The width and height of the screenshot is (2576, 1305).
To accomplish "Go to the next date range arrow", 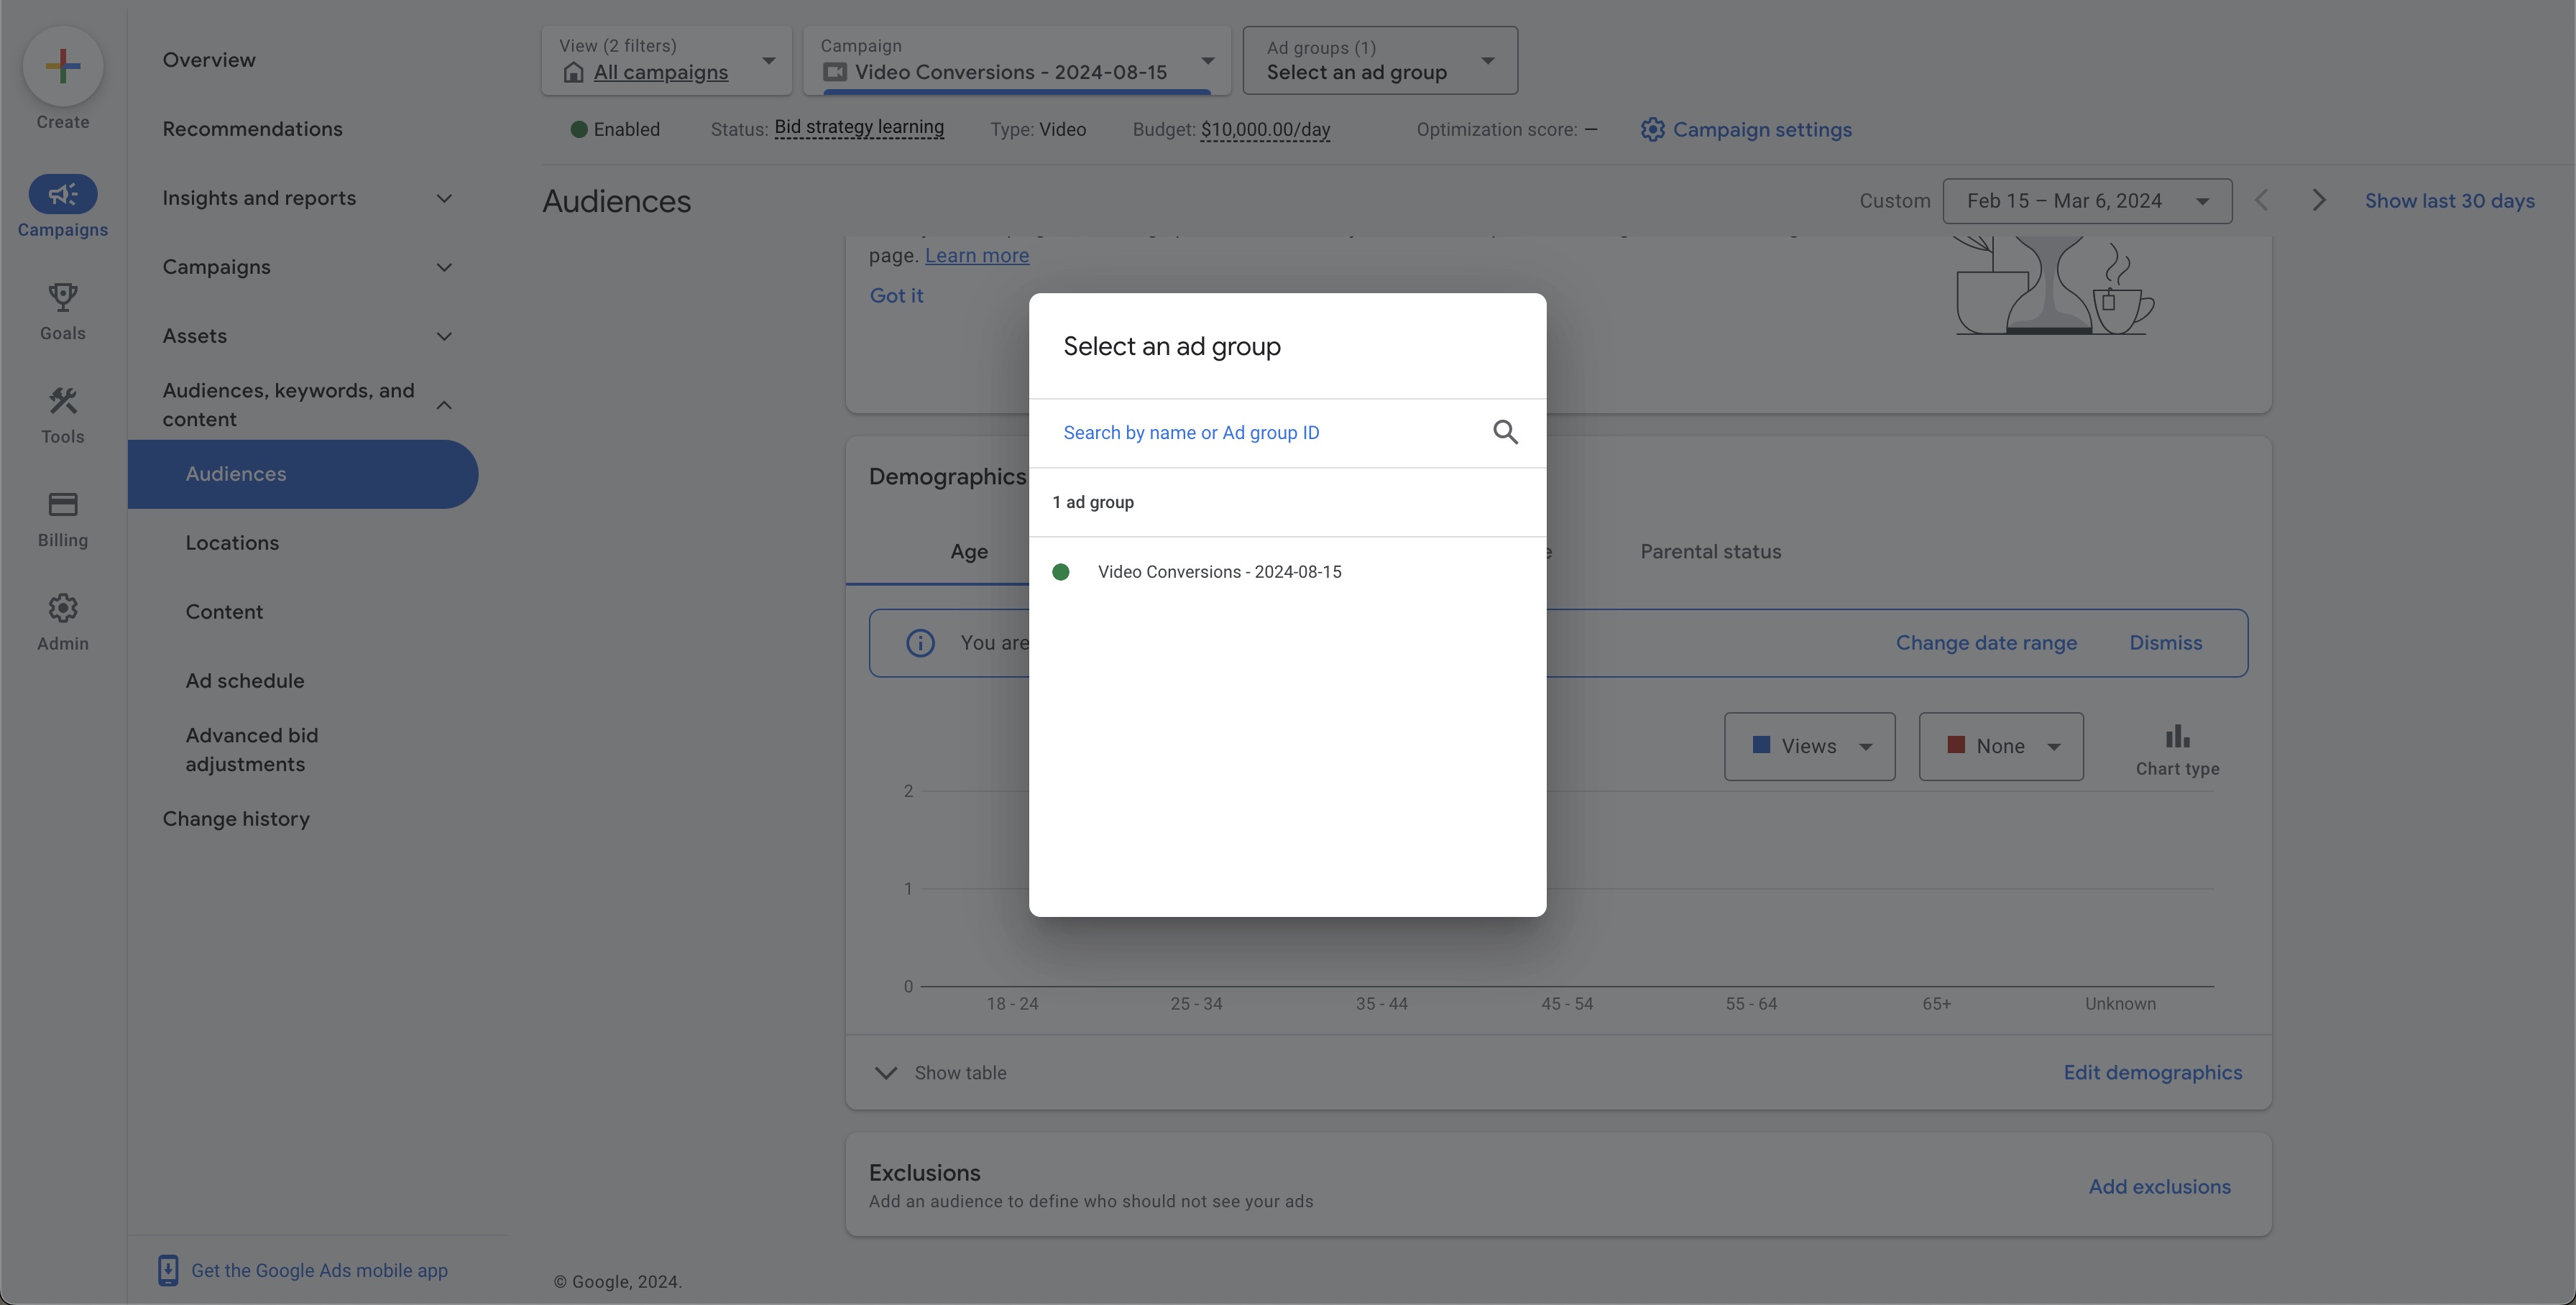I will click(x=2318, y=201).
